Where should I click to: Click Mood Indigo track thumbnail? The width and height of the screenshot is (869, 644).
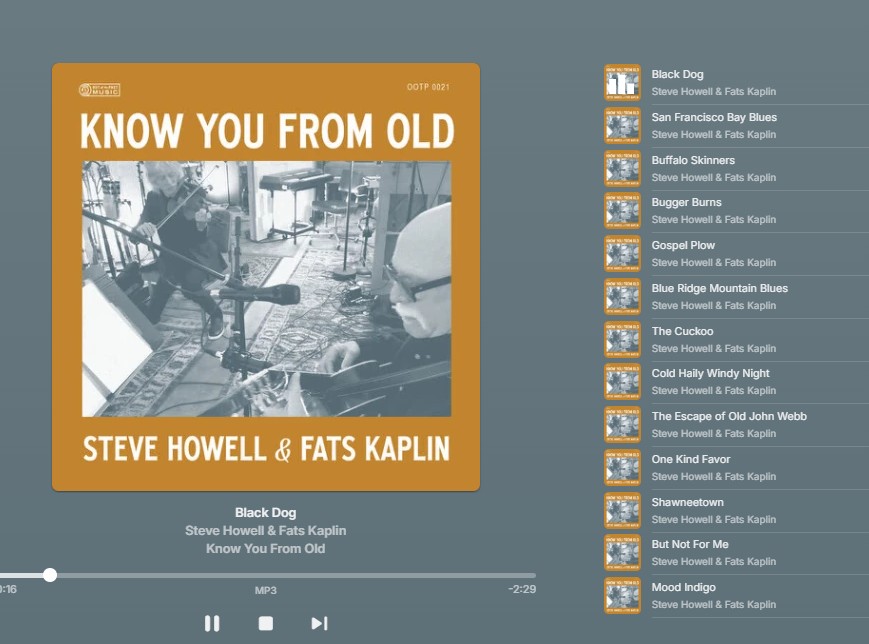[622, 596]
